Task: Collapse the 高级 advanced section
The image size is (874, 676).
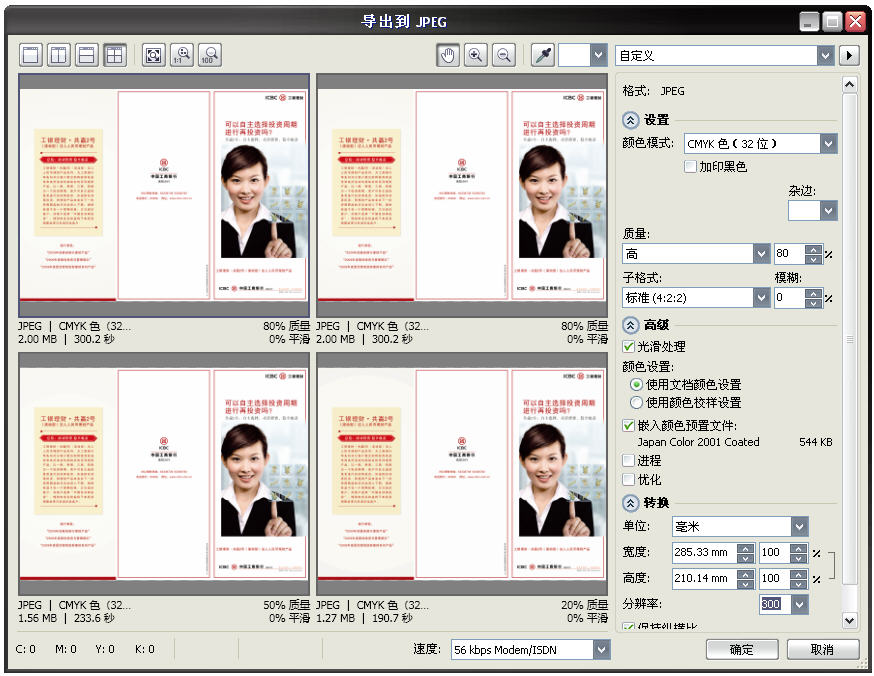Action: [x=628, y=325]
